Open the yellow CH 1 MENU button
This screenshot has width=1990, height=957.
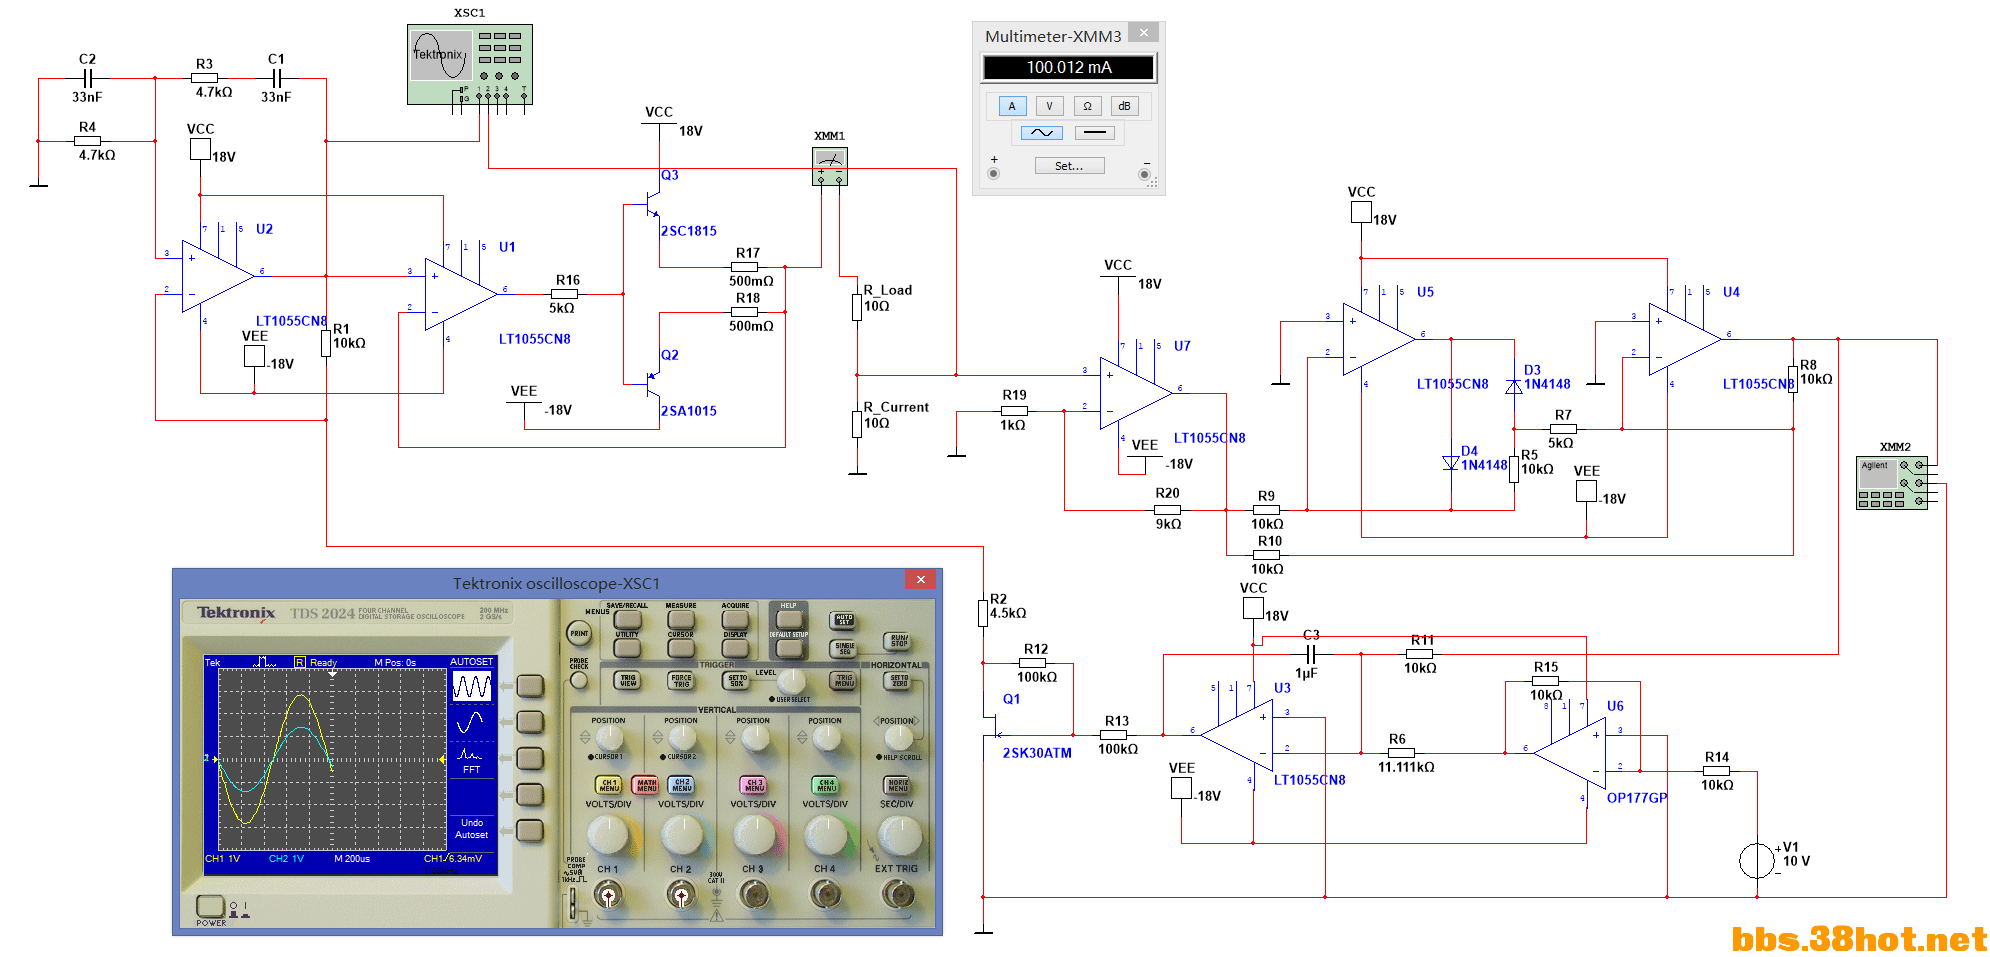click(608, 785)
